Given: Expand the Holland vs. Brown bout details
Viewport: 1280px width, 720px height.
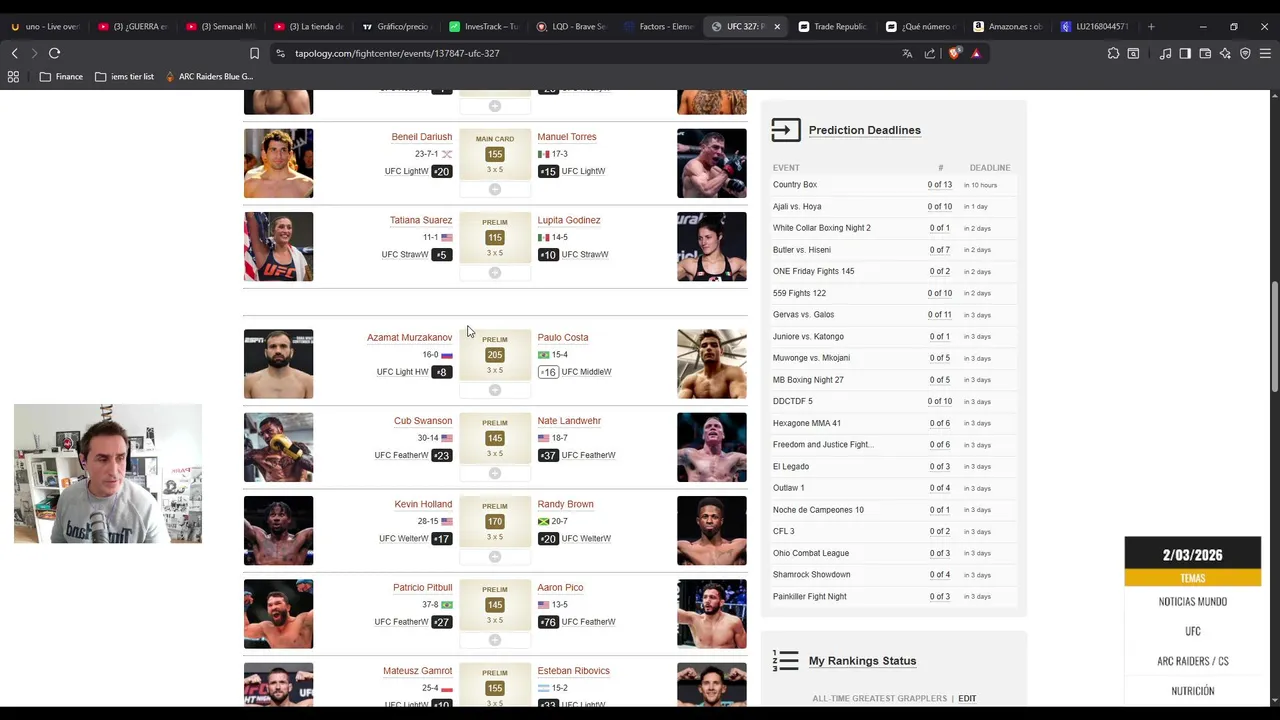Looking at the screenshot, I should 494,556.
